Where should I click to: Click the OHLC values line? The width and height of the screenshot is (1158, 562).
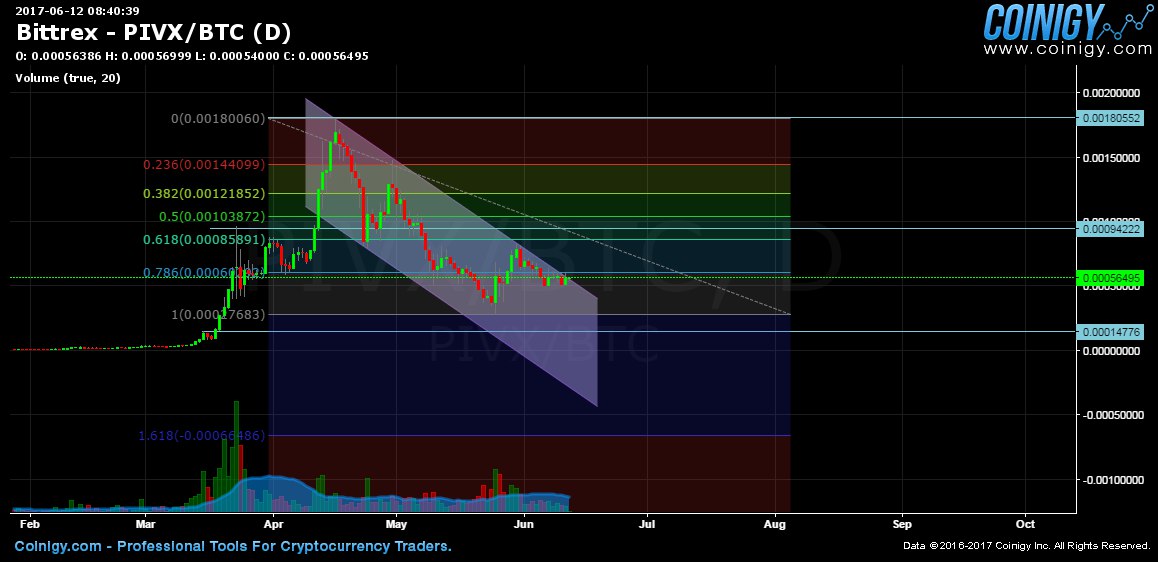click(x=192, y=56)
